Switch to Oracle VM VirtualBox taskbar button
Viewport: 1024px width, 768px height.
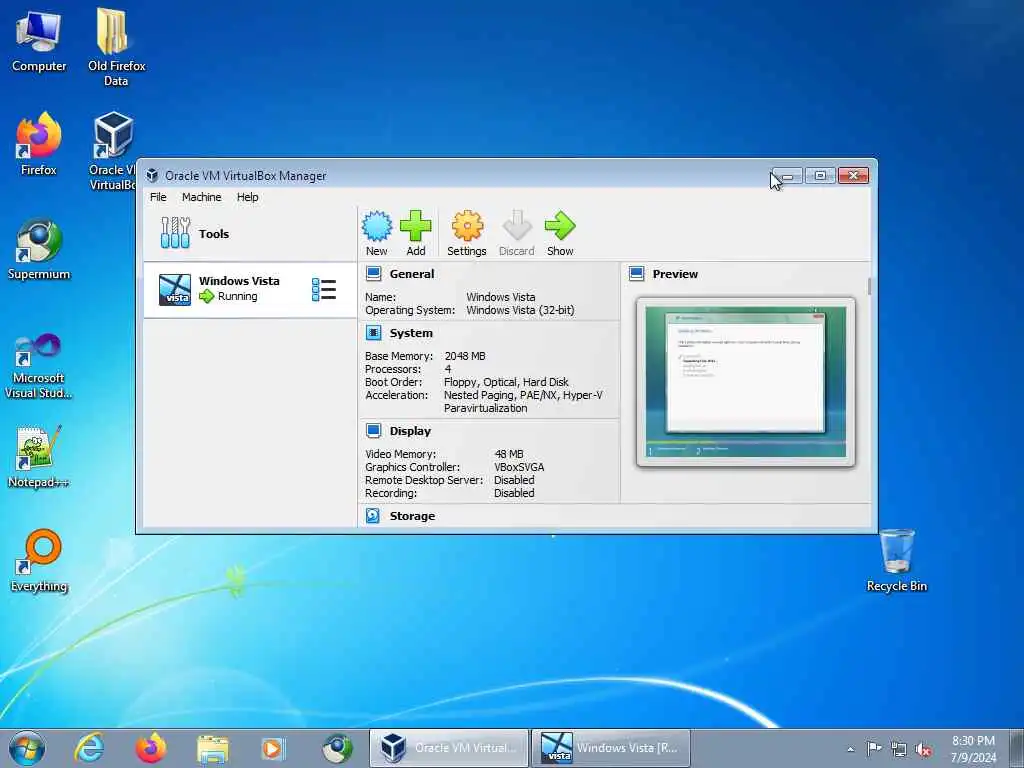pyautogui.click(x=449, y=748)
